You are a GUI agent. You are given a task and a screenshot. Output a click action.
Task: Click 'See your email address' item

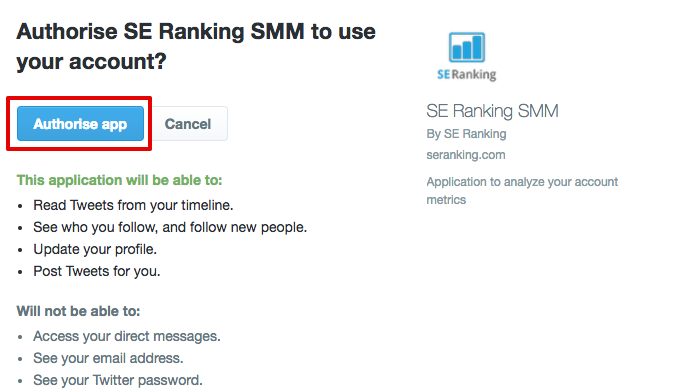(x=108, y=358)
